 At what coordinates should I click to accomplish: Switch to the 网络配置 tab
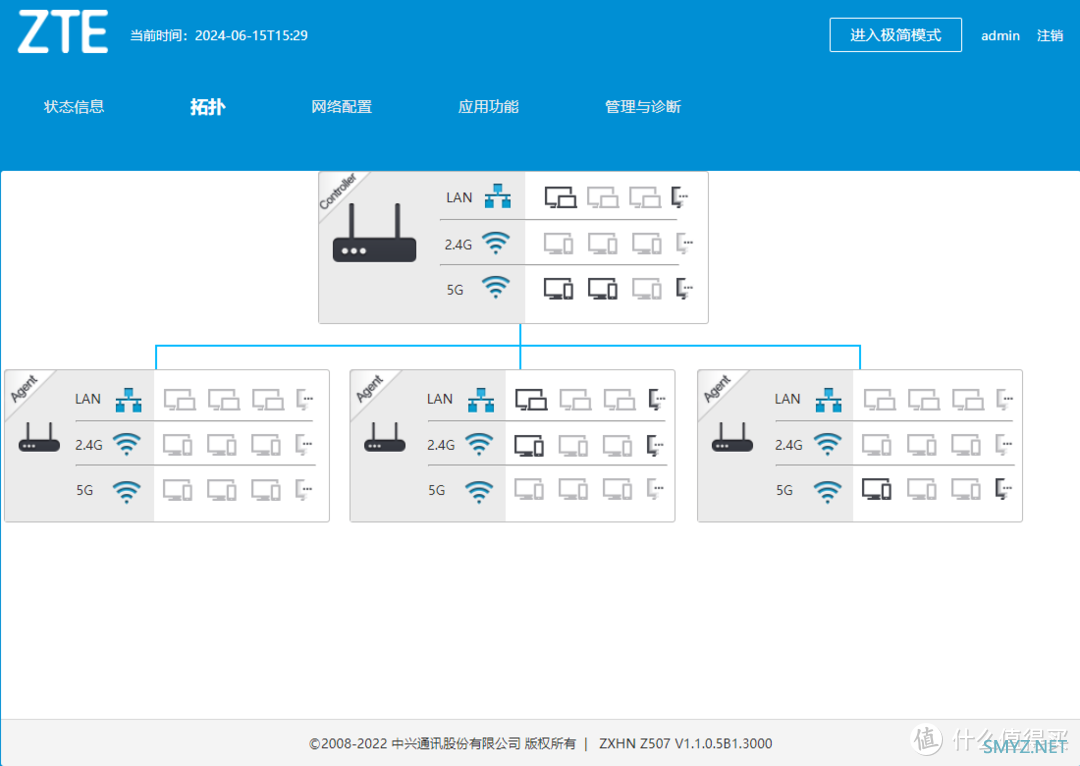(342, 107)
